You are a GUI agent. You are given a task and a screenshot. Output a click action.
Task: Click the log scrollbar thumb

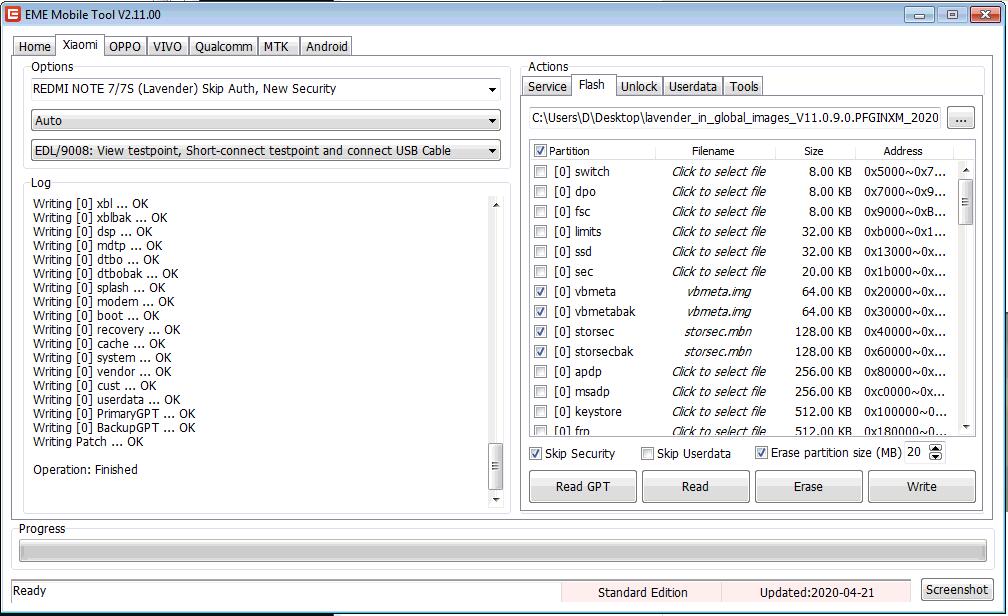click(x=496, y=466)
